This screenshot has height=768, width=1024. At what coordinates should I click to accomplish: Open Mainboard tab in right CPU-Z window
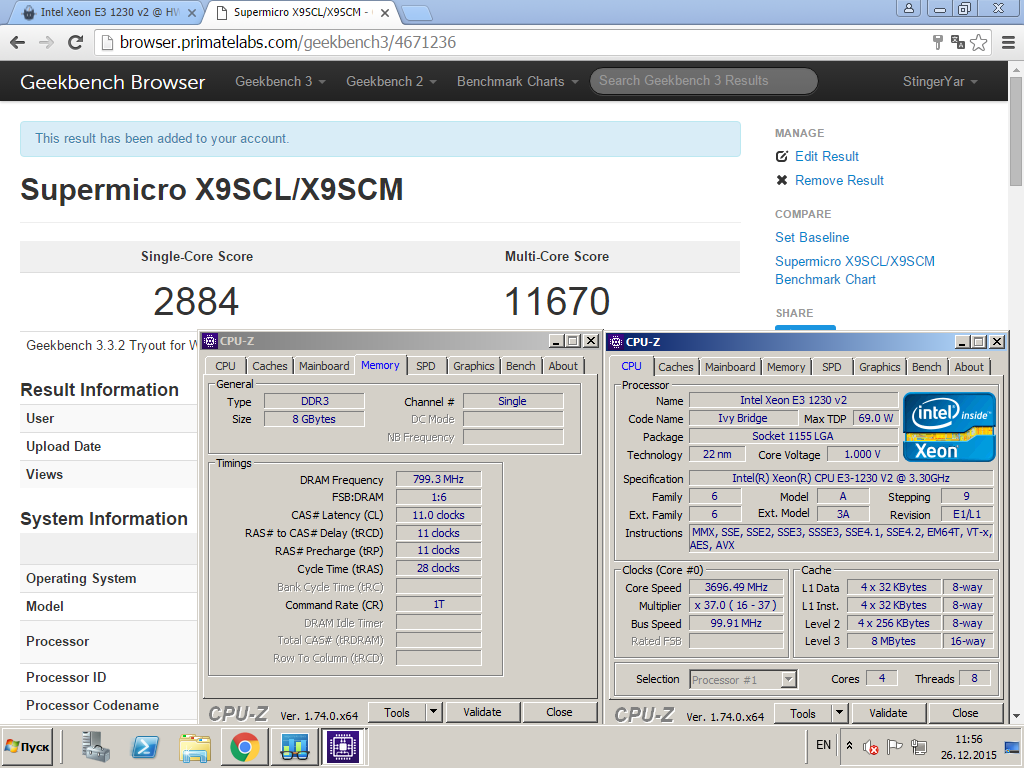coord(730,367)
